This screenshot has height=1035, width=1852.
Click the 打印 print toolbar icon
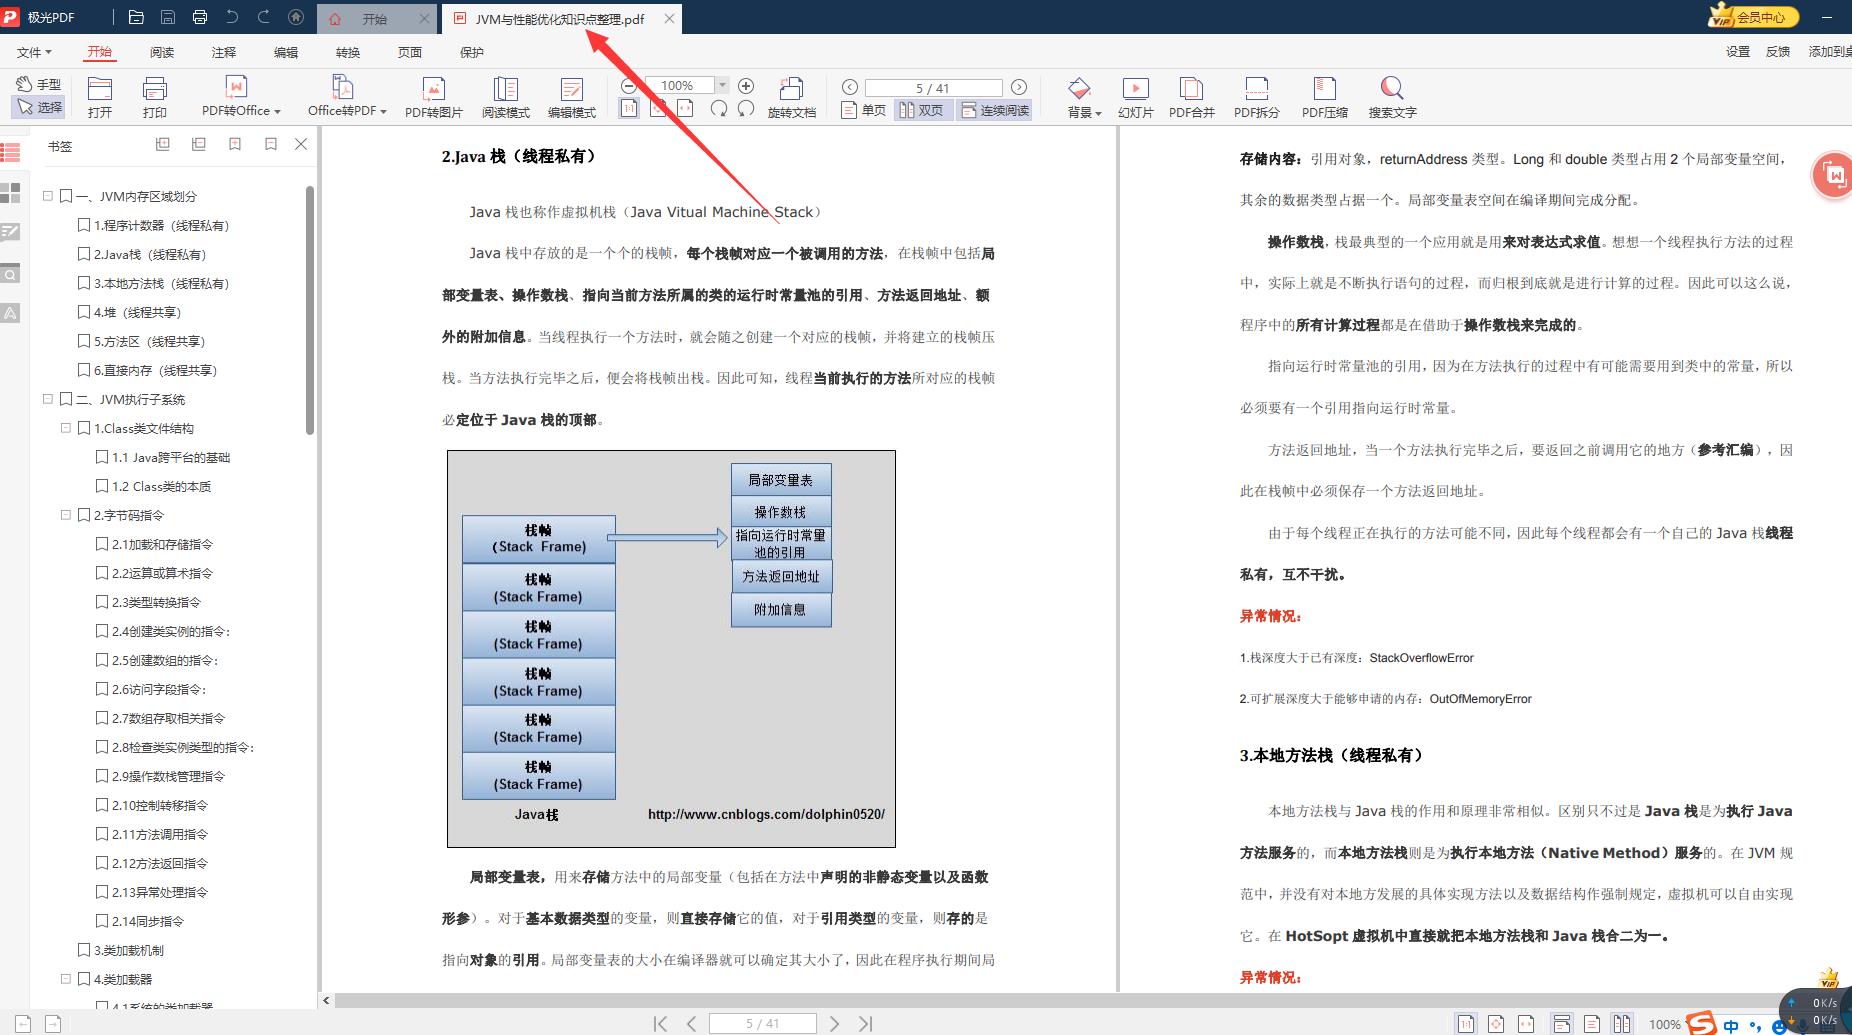tap(155, 97)
